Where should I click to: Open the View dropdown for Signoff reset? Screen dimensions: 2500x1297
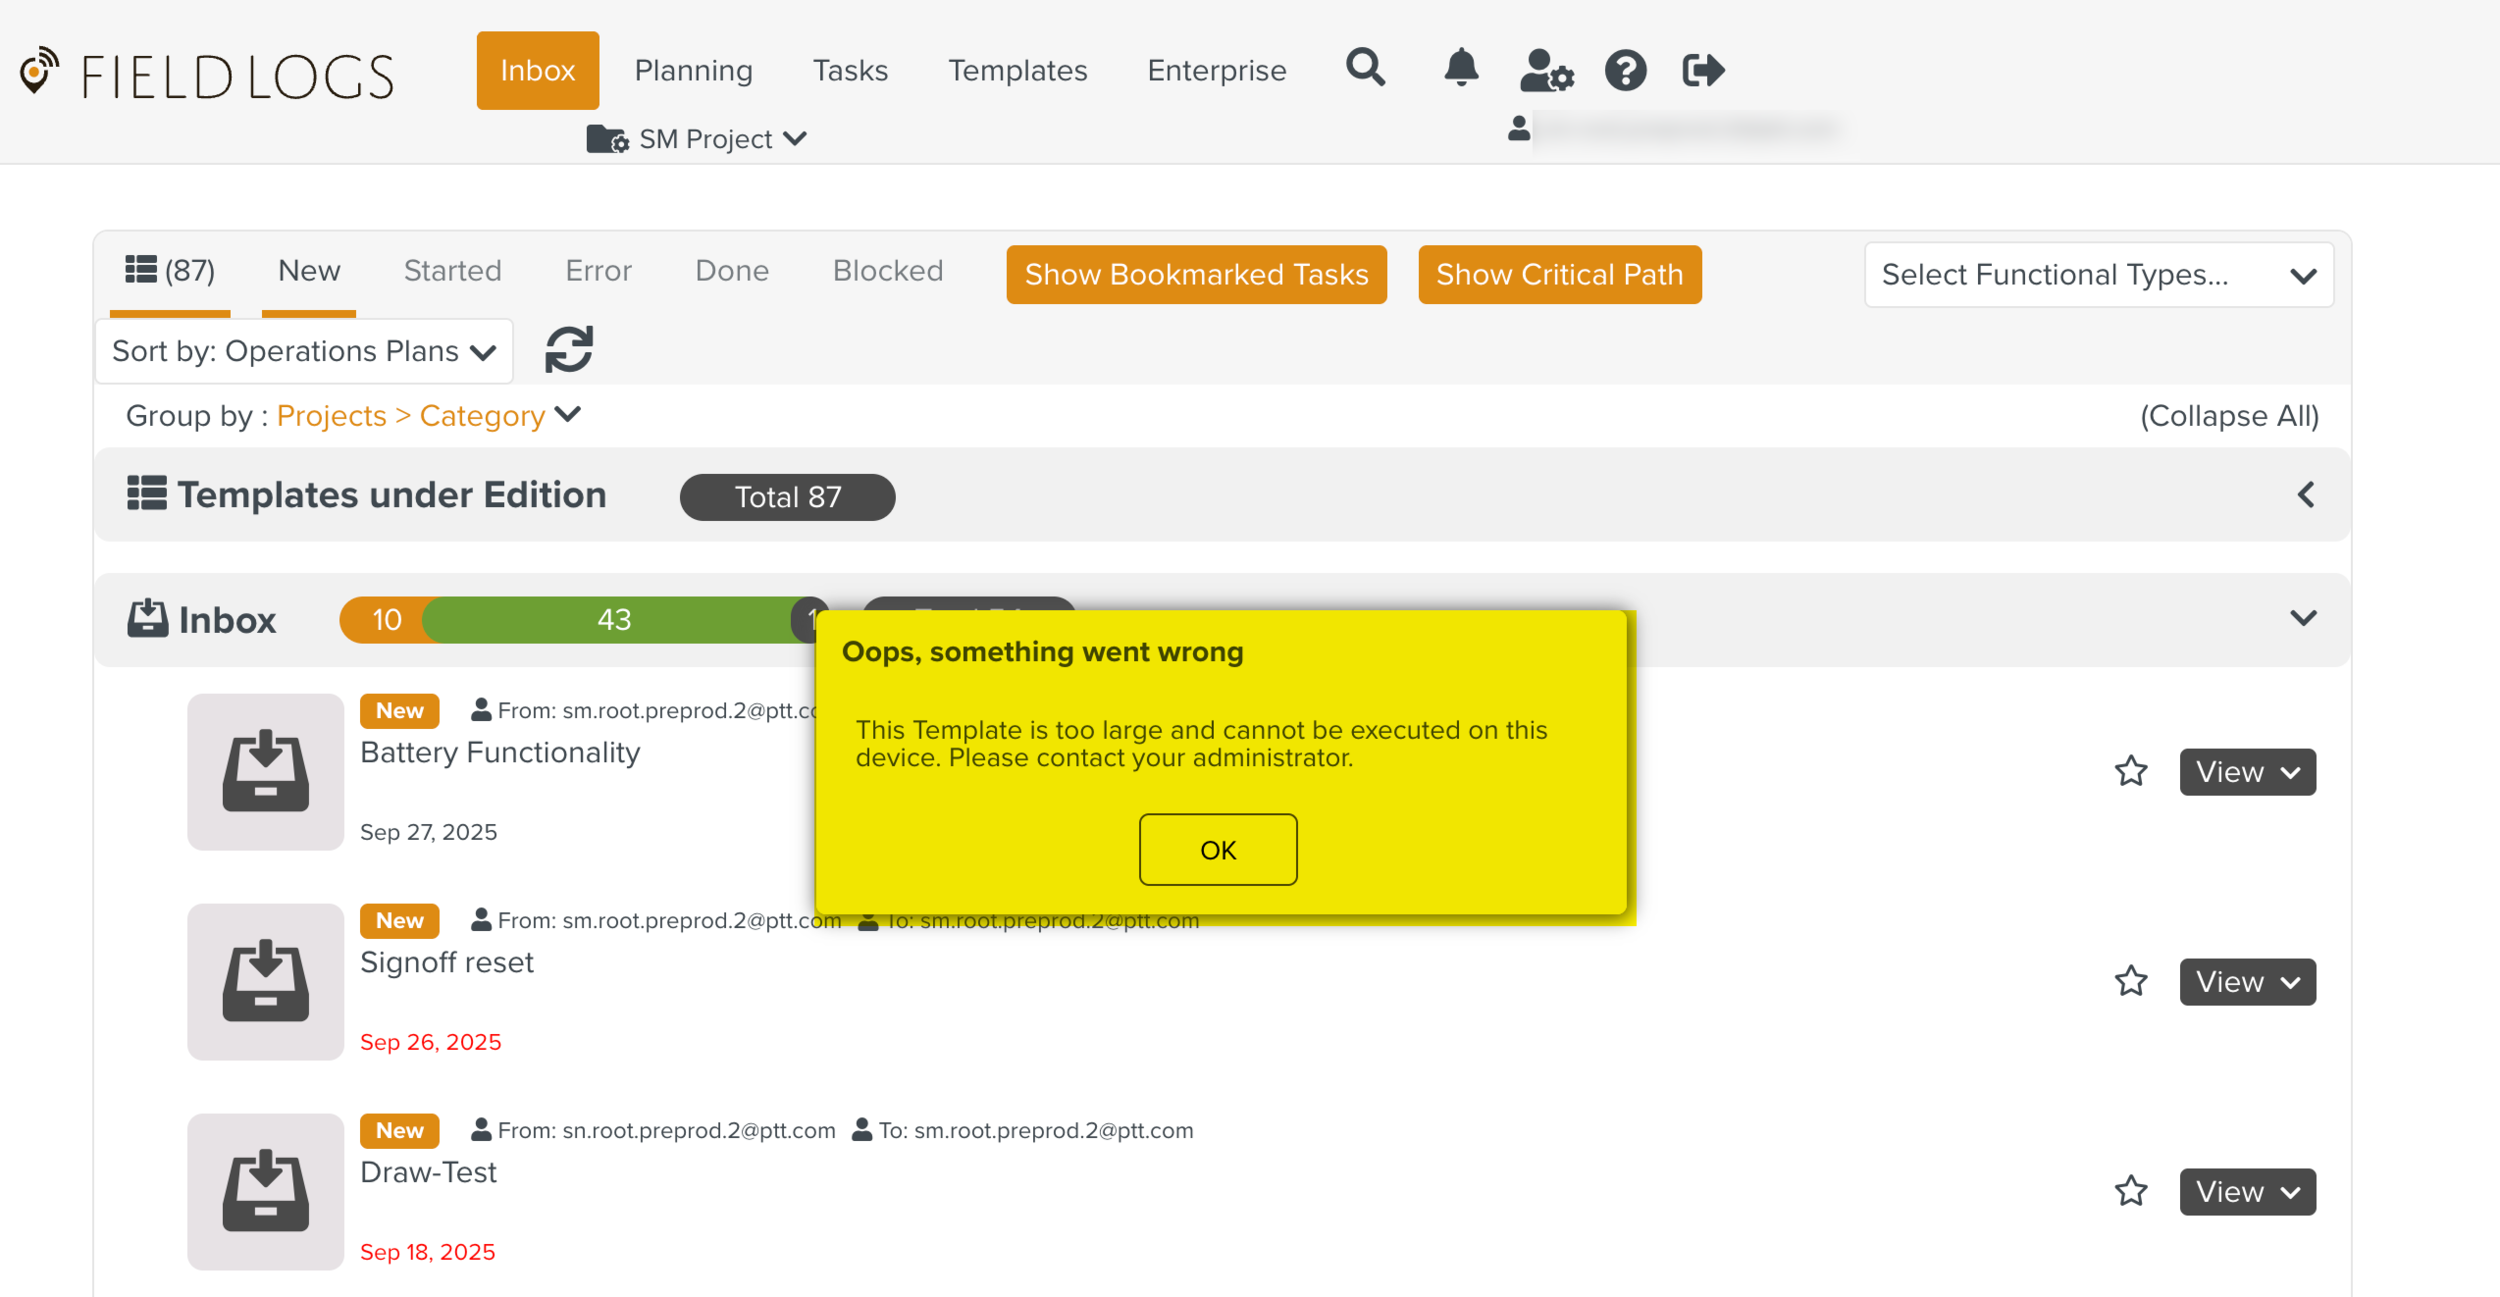[2247, 982]
